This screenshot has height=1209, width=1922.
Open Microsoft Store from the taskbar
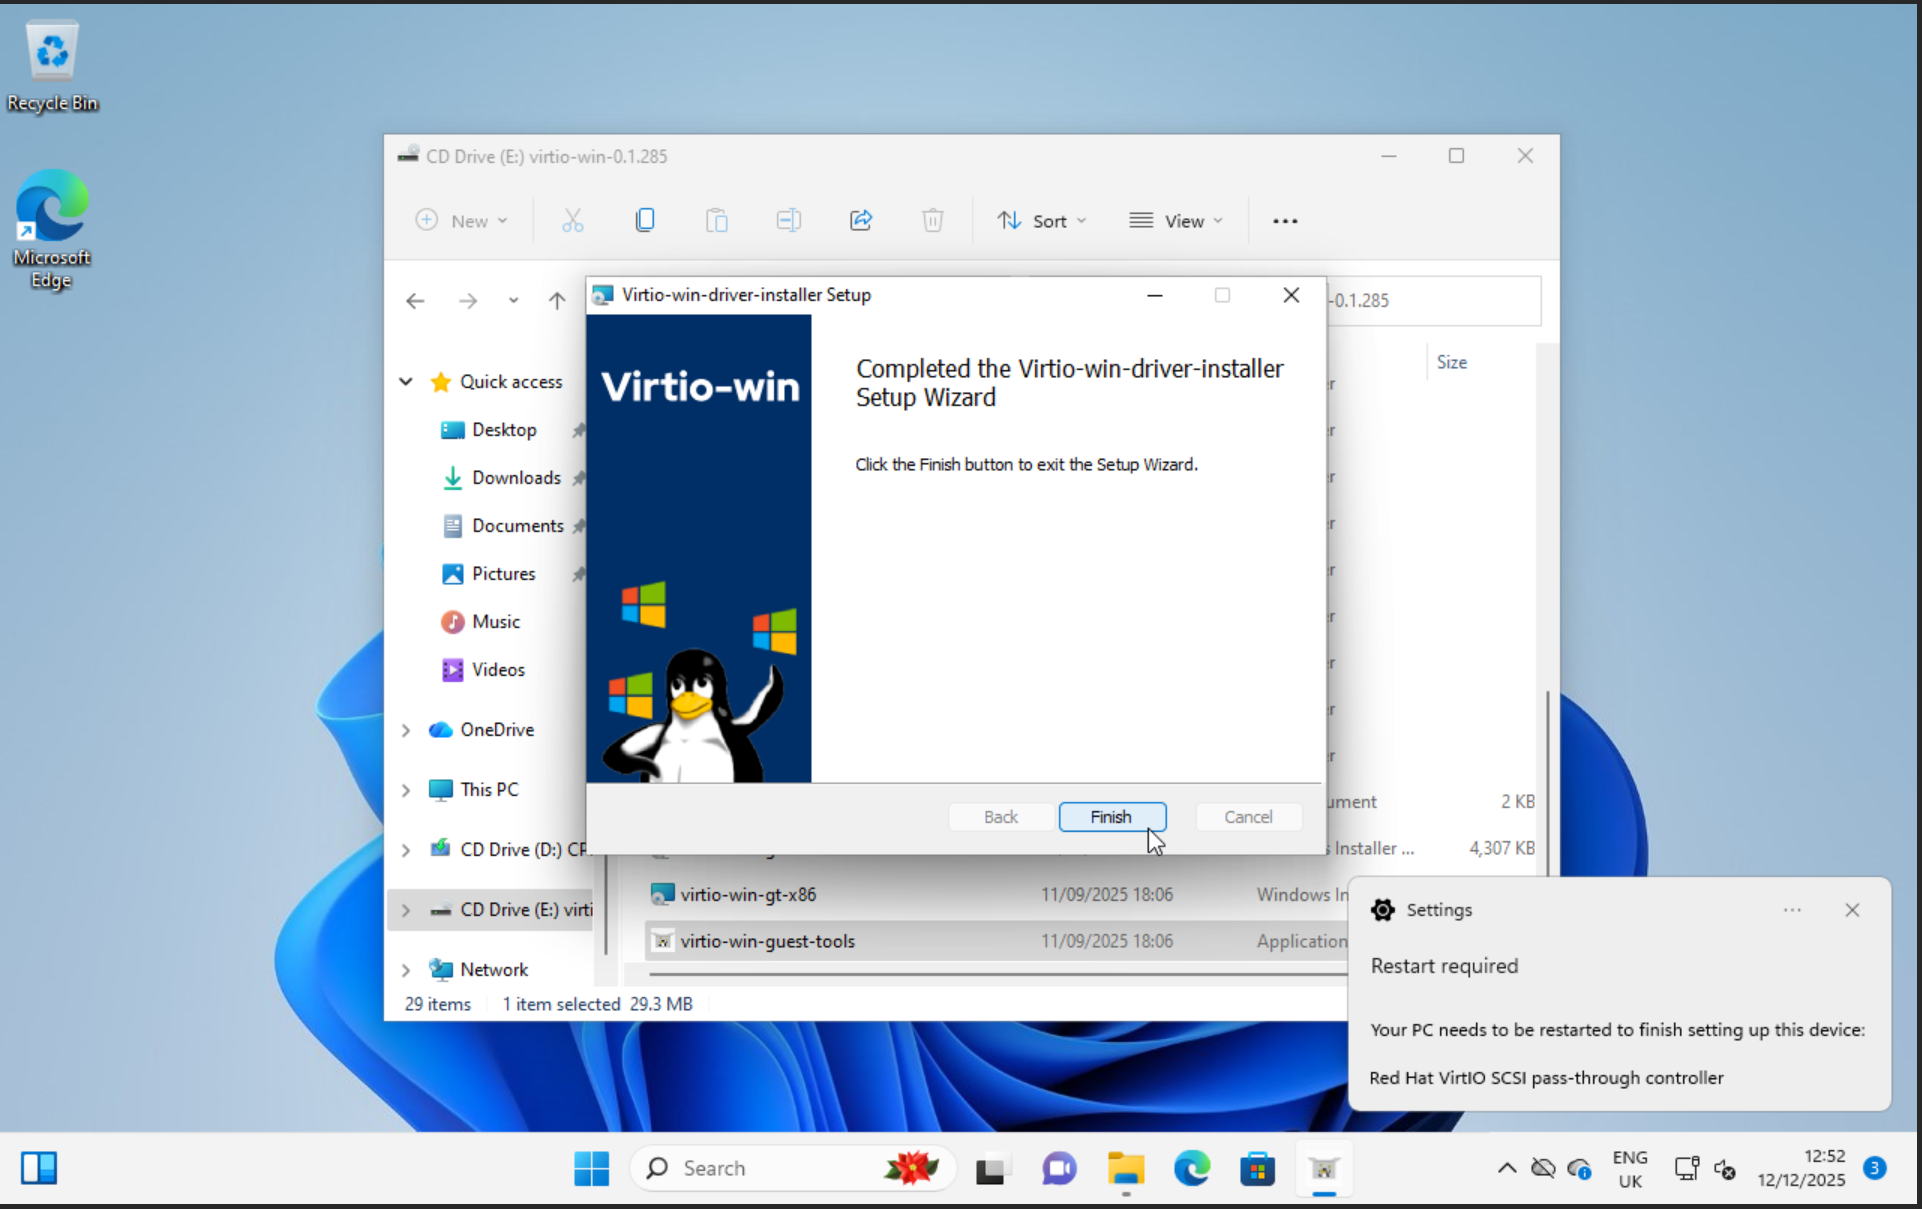pyautogui.click(x=1258, y=1168)
